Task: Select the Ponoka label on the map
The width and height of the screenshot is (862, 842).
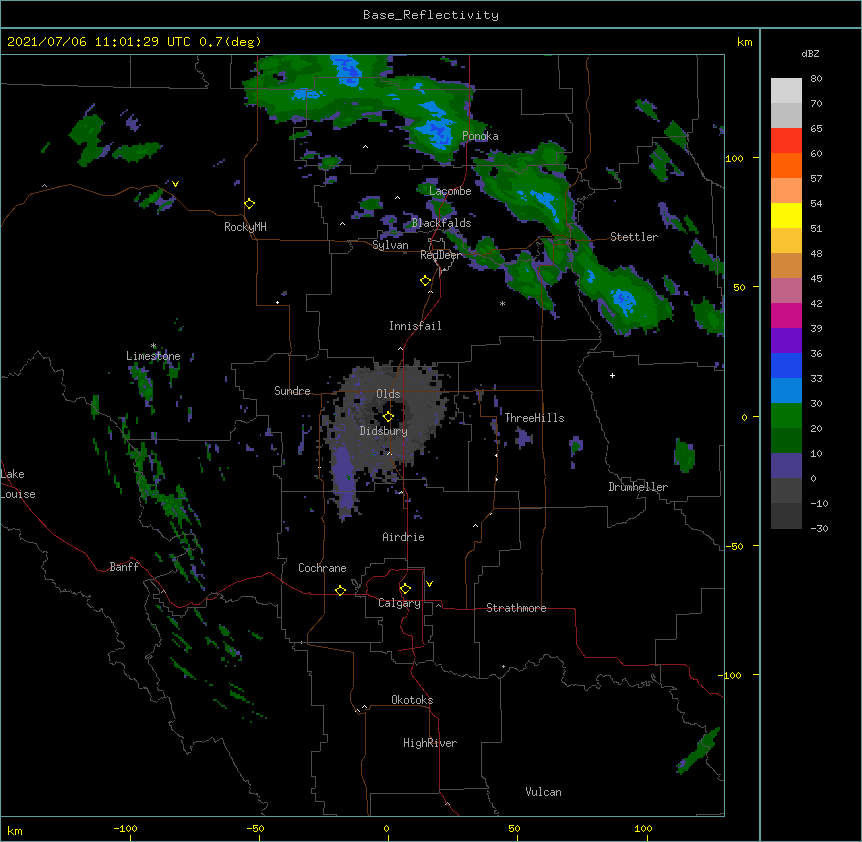Action: (480, 136)
